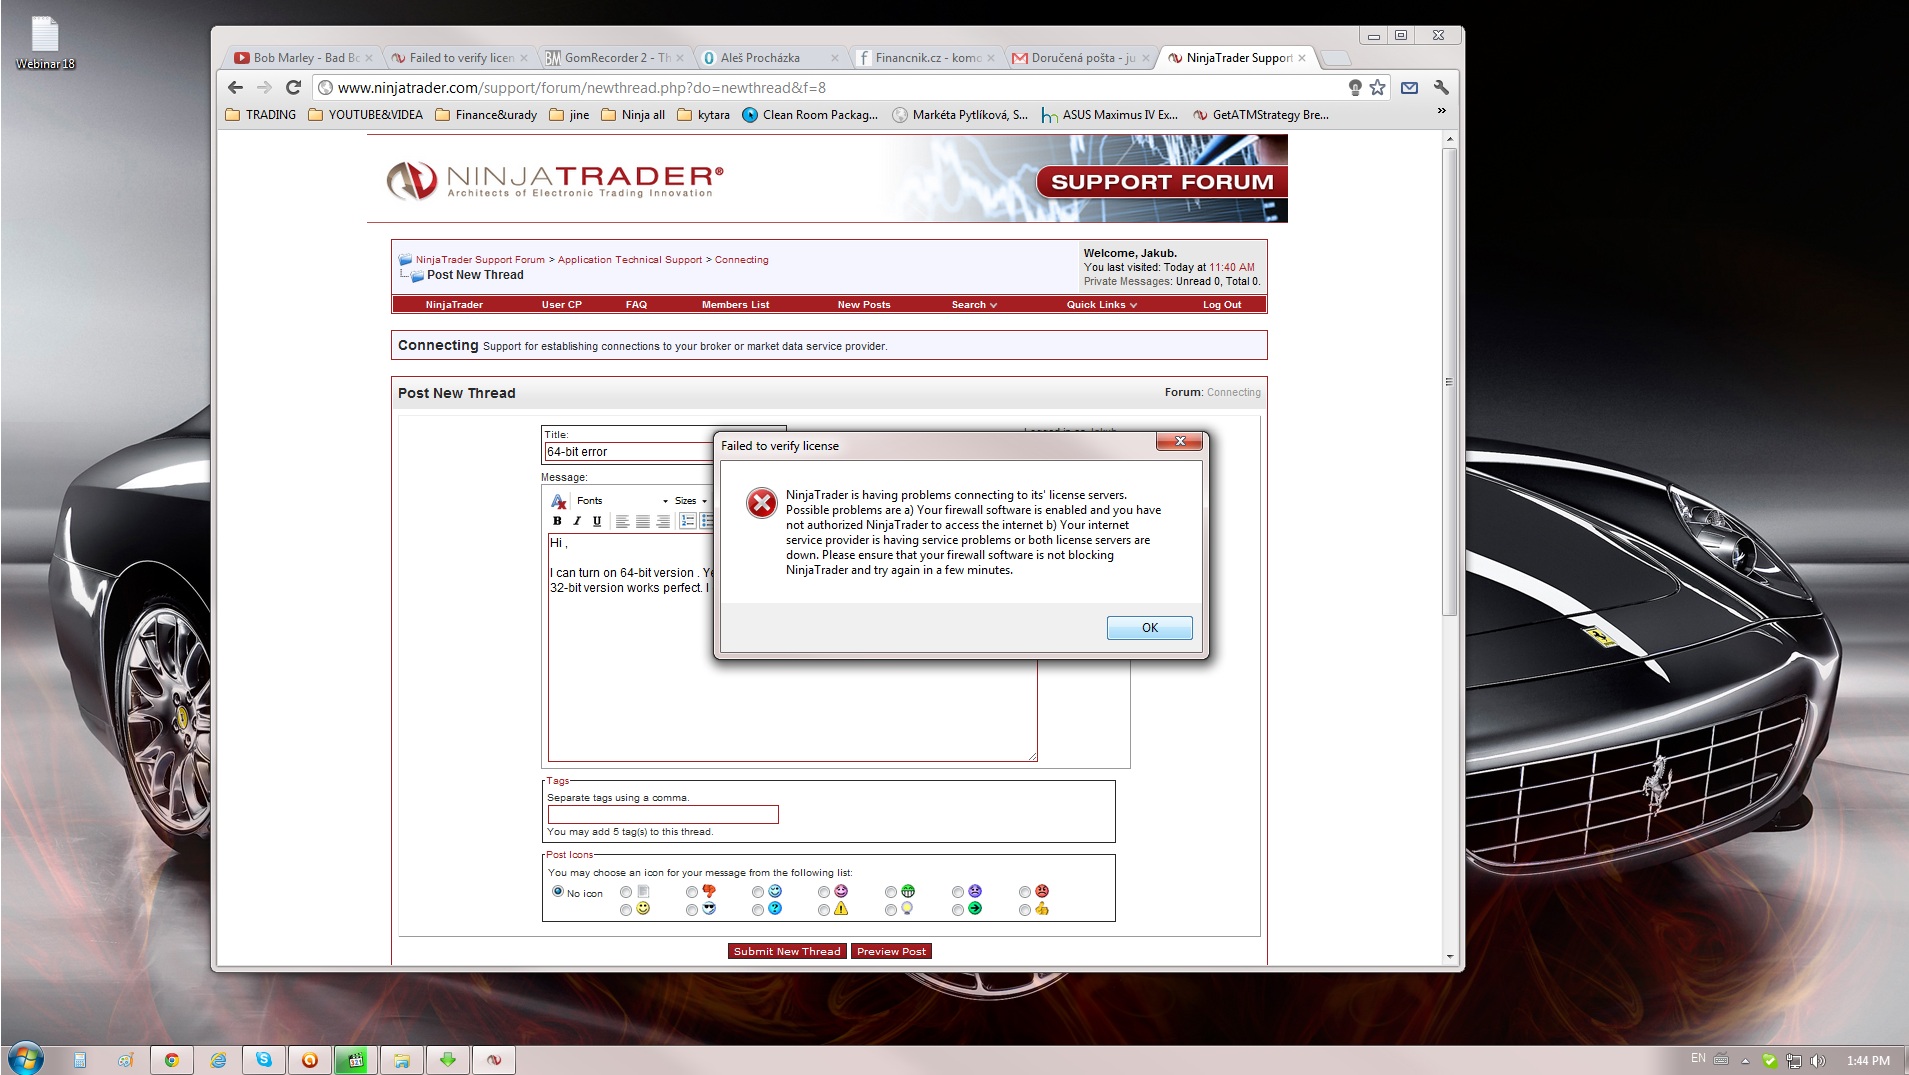Open the TRADING bookmarks folder
Viewport: 1909px width, 1075px height.
261,115
